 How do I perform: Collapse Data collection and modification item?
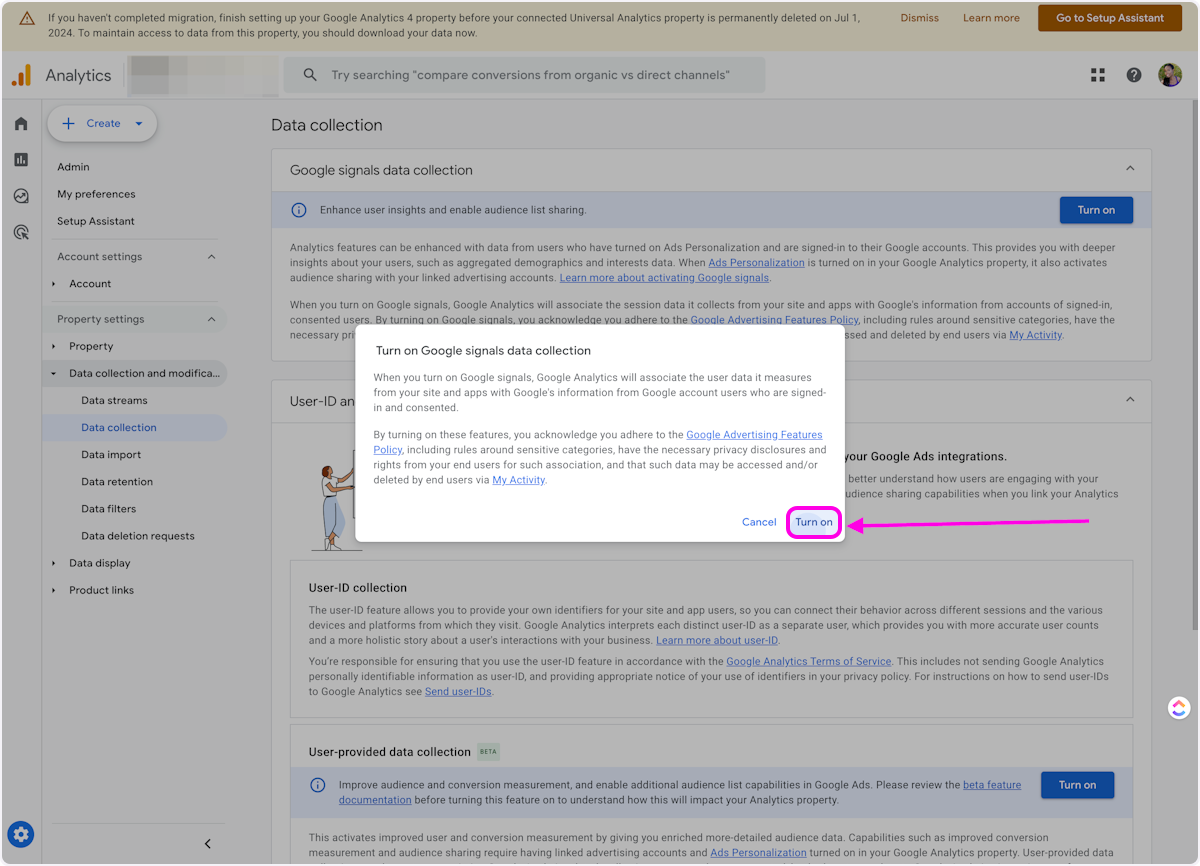(x=54, y=373)
